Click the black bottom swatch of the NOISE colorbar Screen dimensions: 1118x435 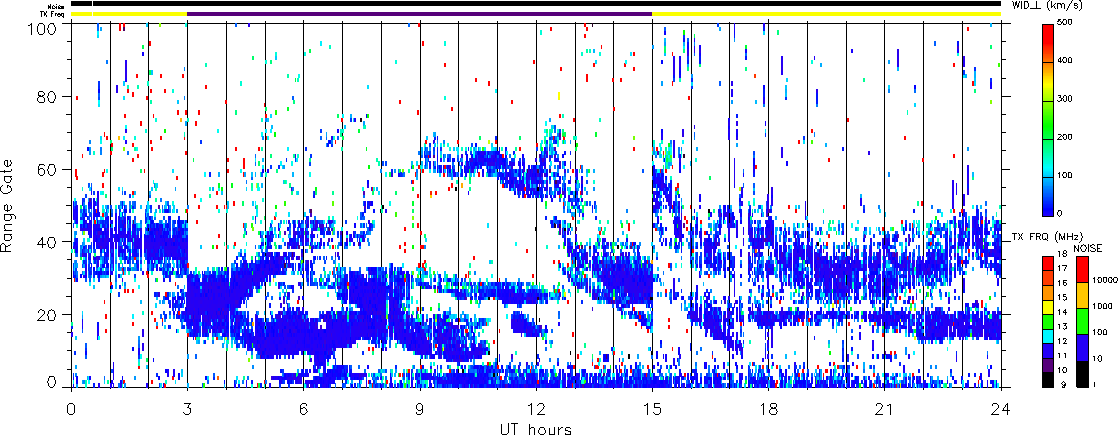point(1082,374)
